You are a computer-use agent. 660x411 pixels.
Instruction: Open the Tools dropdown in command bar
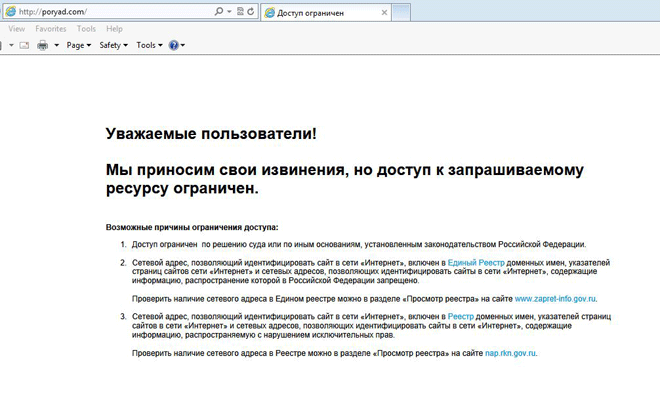(x=148, y=46)
